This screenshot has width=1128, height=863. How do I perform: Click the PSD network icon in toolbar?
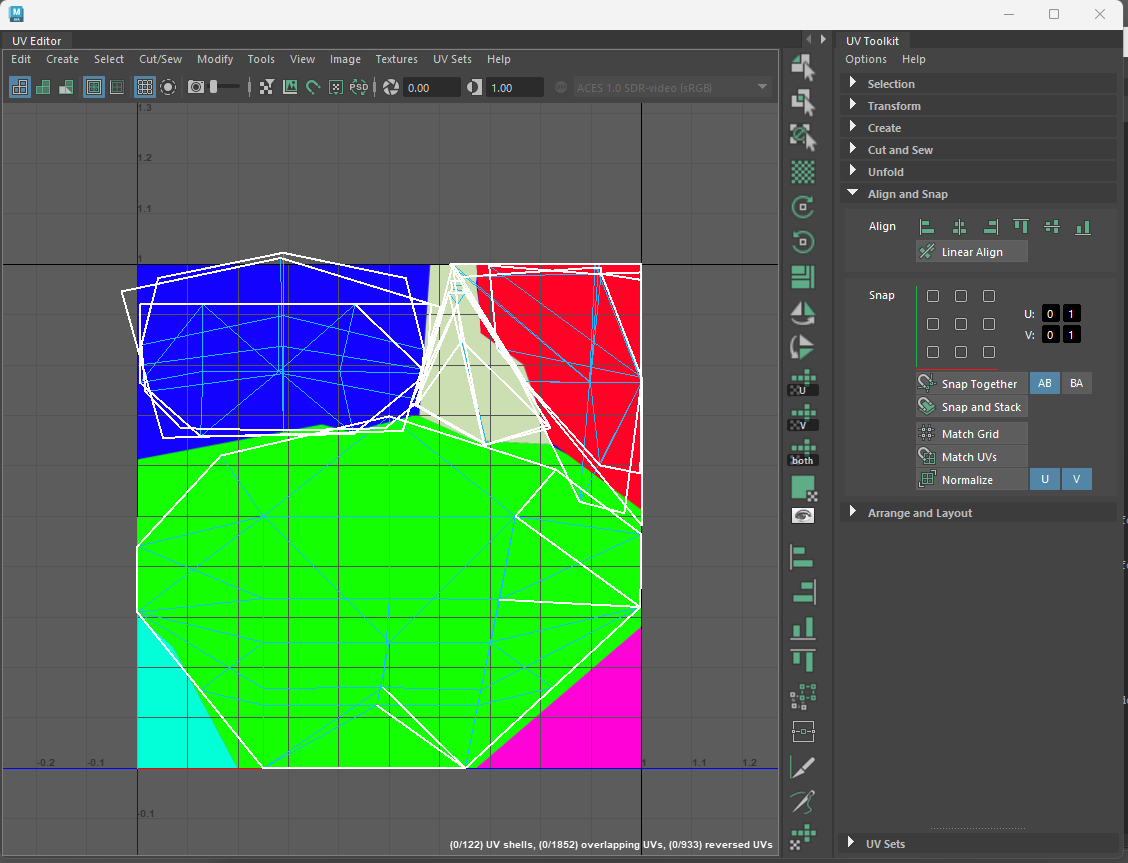(359, 88)
